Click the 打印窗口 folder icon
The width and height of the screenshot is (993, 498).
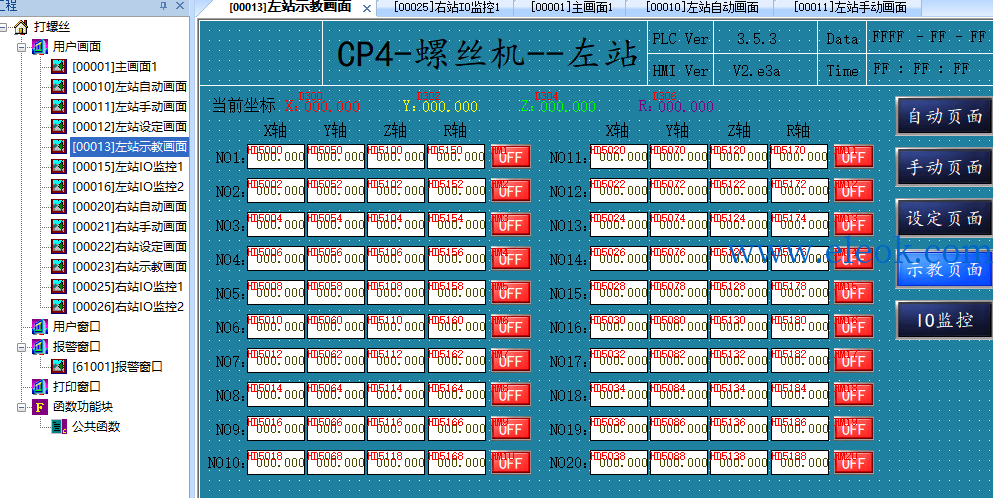coord(39,386)
